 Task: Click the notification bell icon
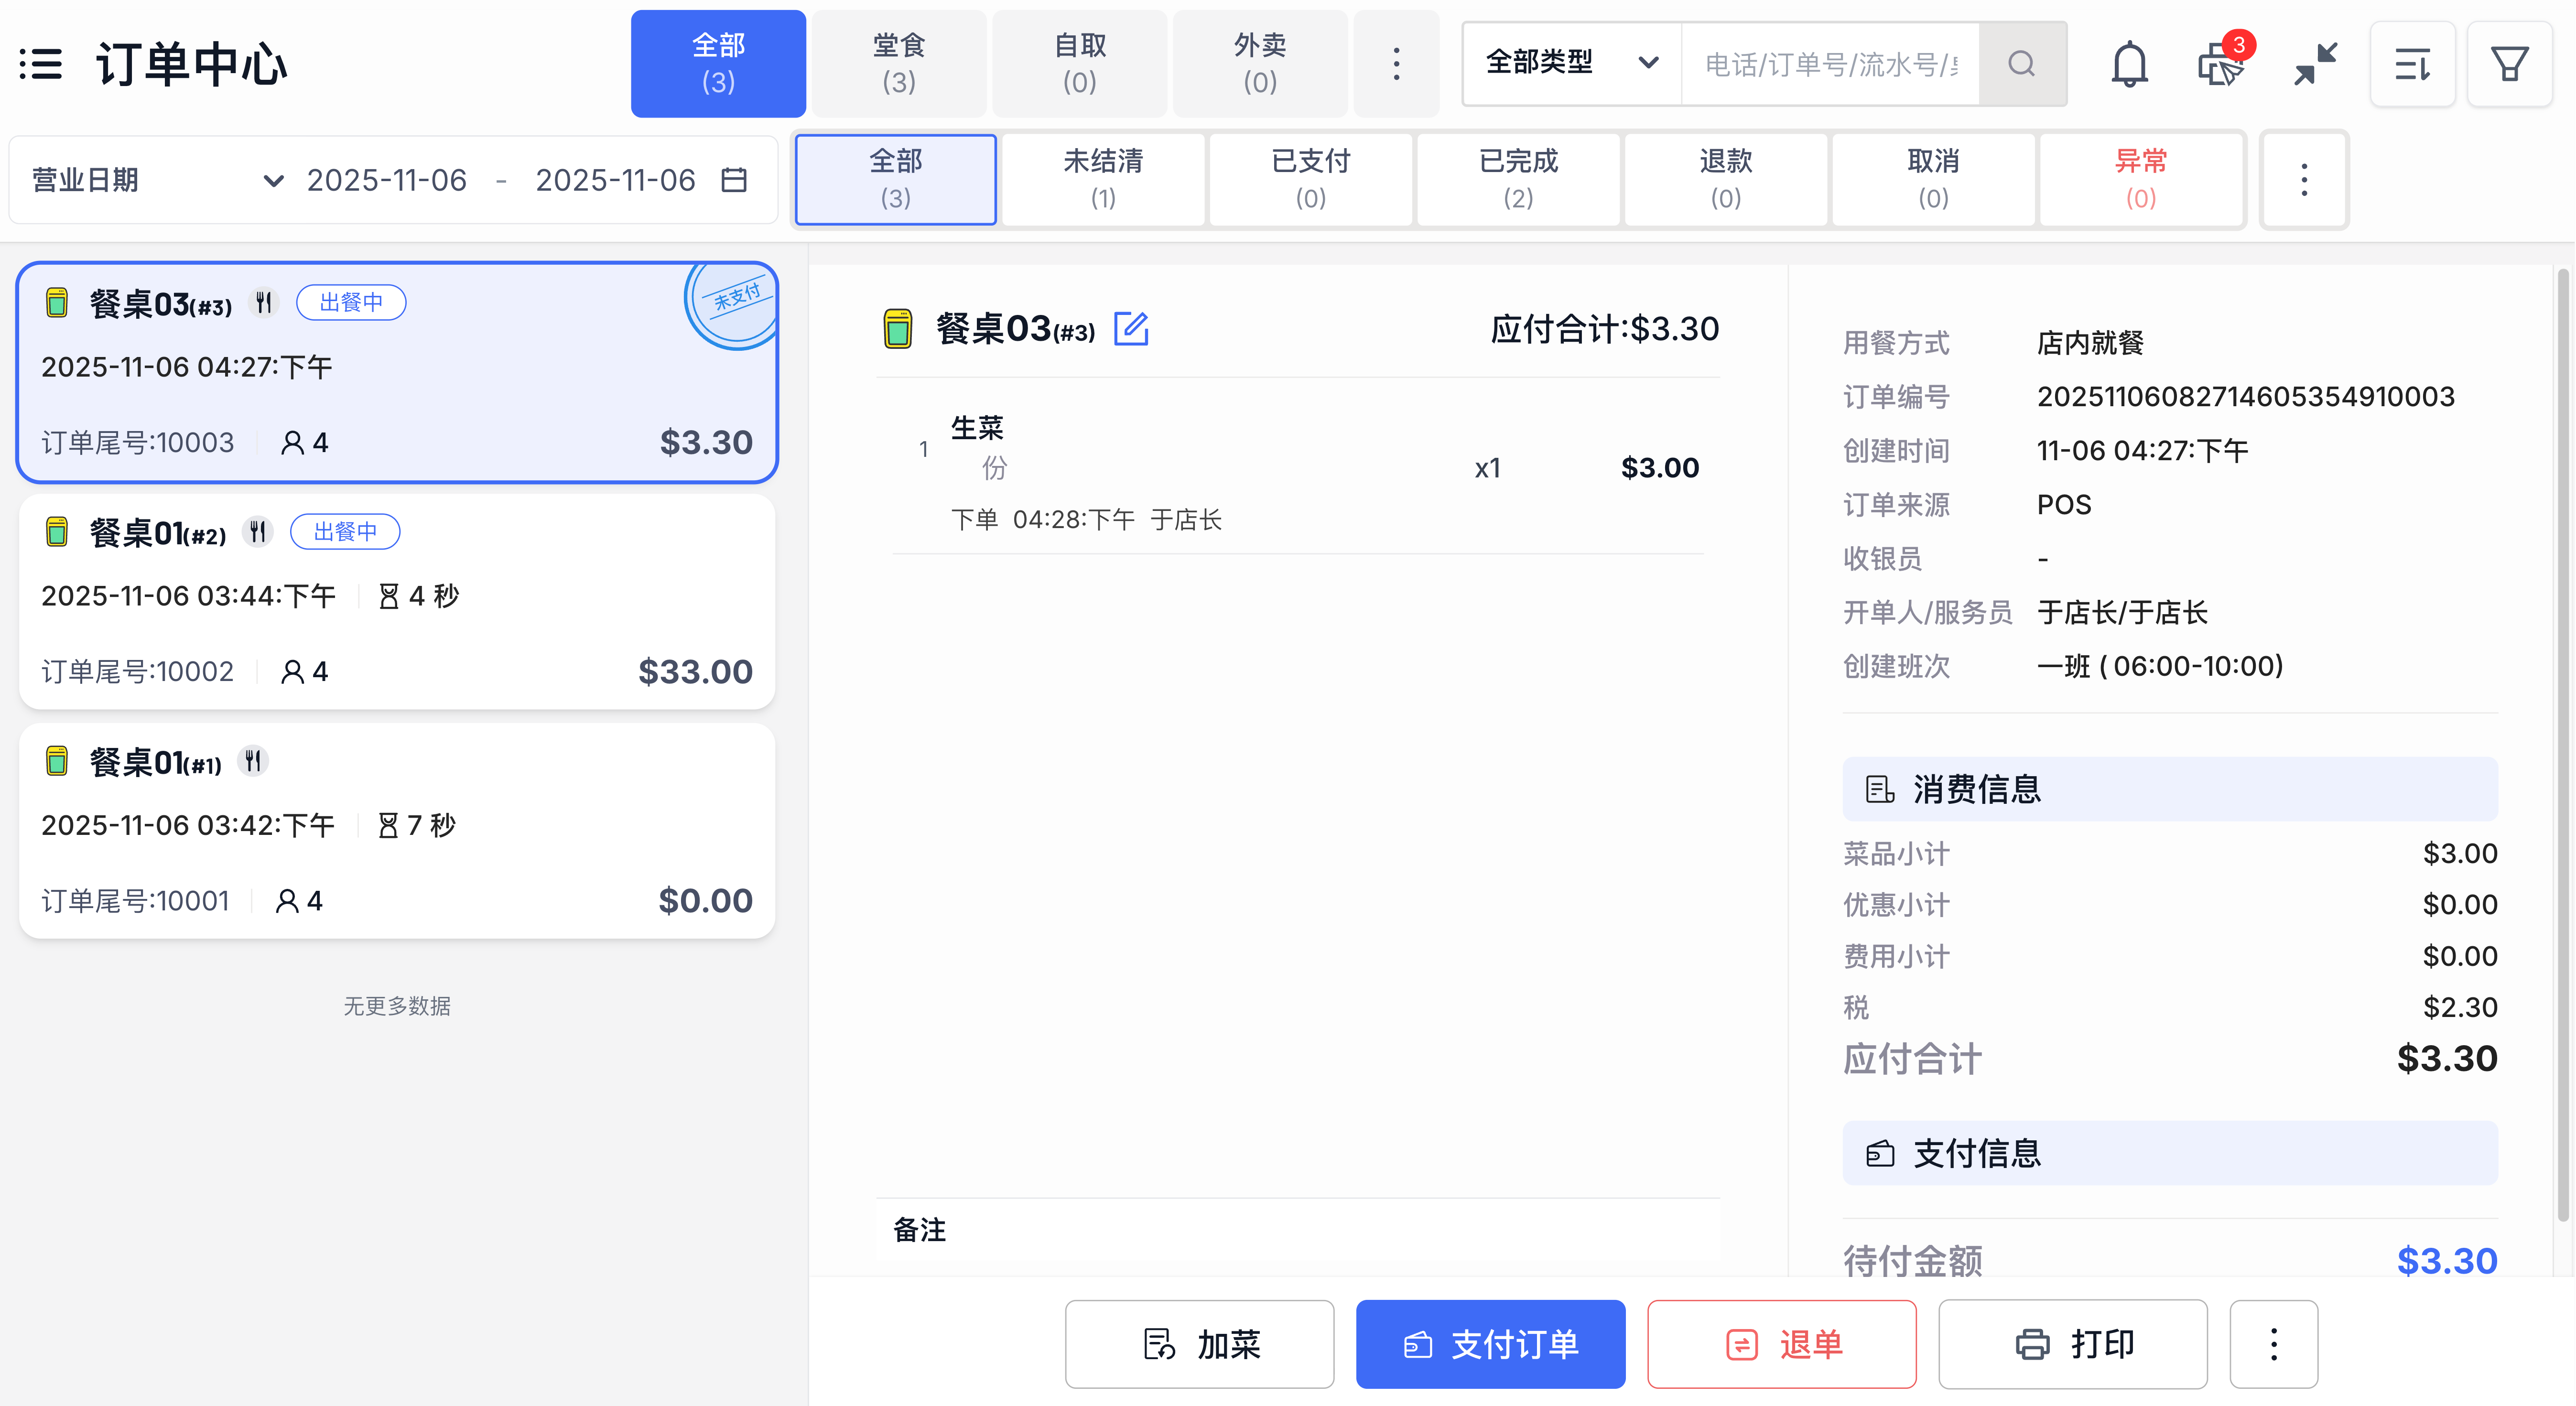2129,64
